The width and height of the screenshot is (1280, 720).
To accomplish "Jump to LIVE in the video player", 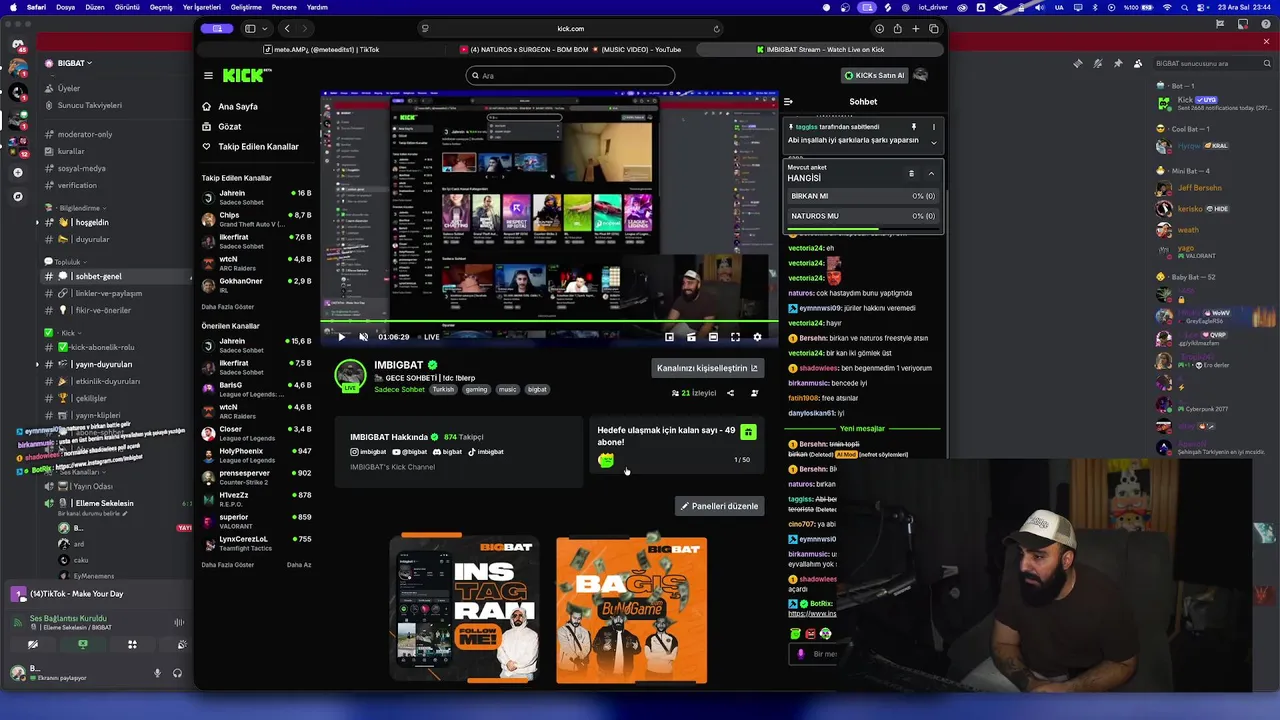I will [x=428, y=337].
